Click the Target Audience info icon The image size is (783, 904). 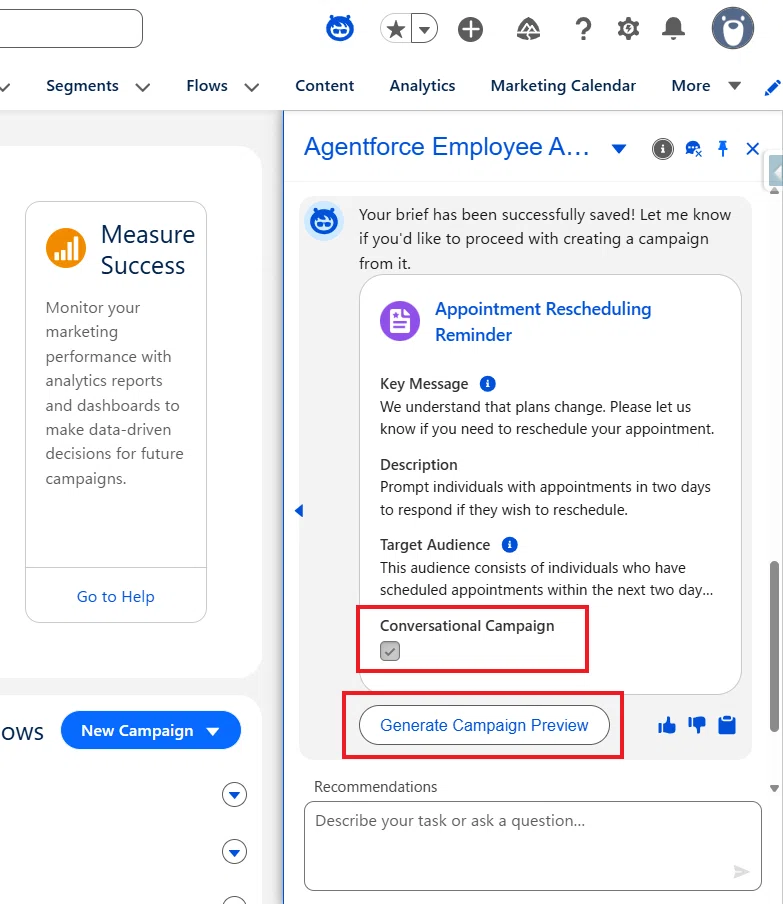click(510, 544)
